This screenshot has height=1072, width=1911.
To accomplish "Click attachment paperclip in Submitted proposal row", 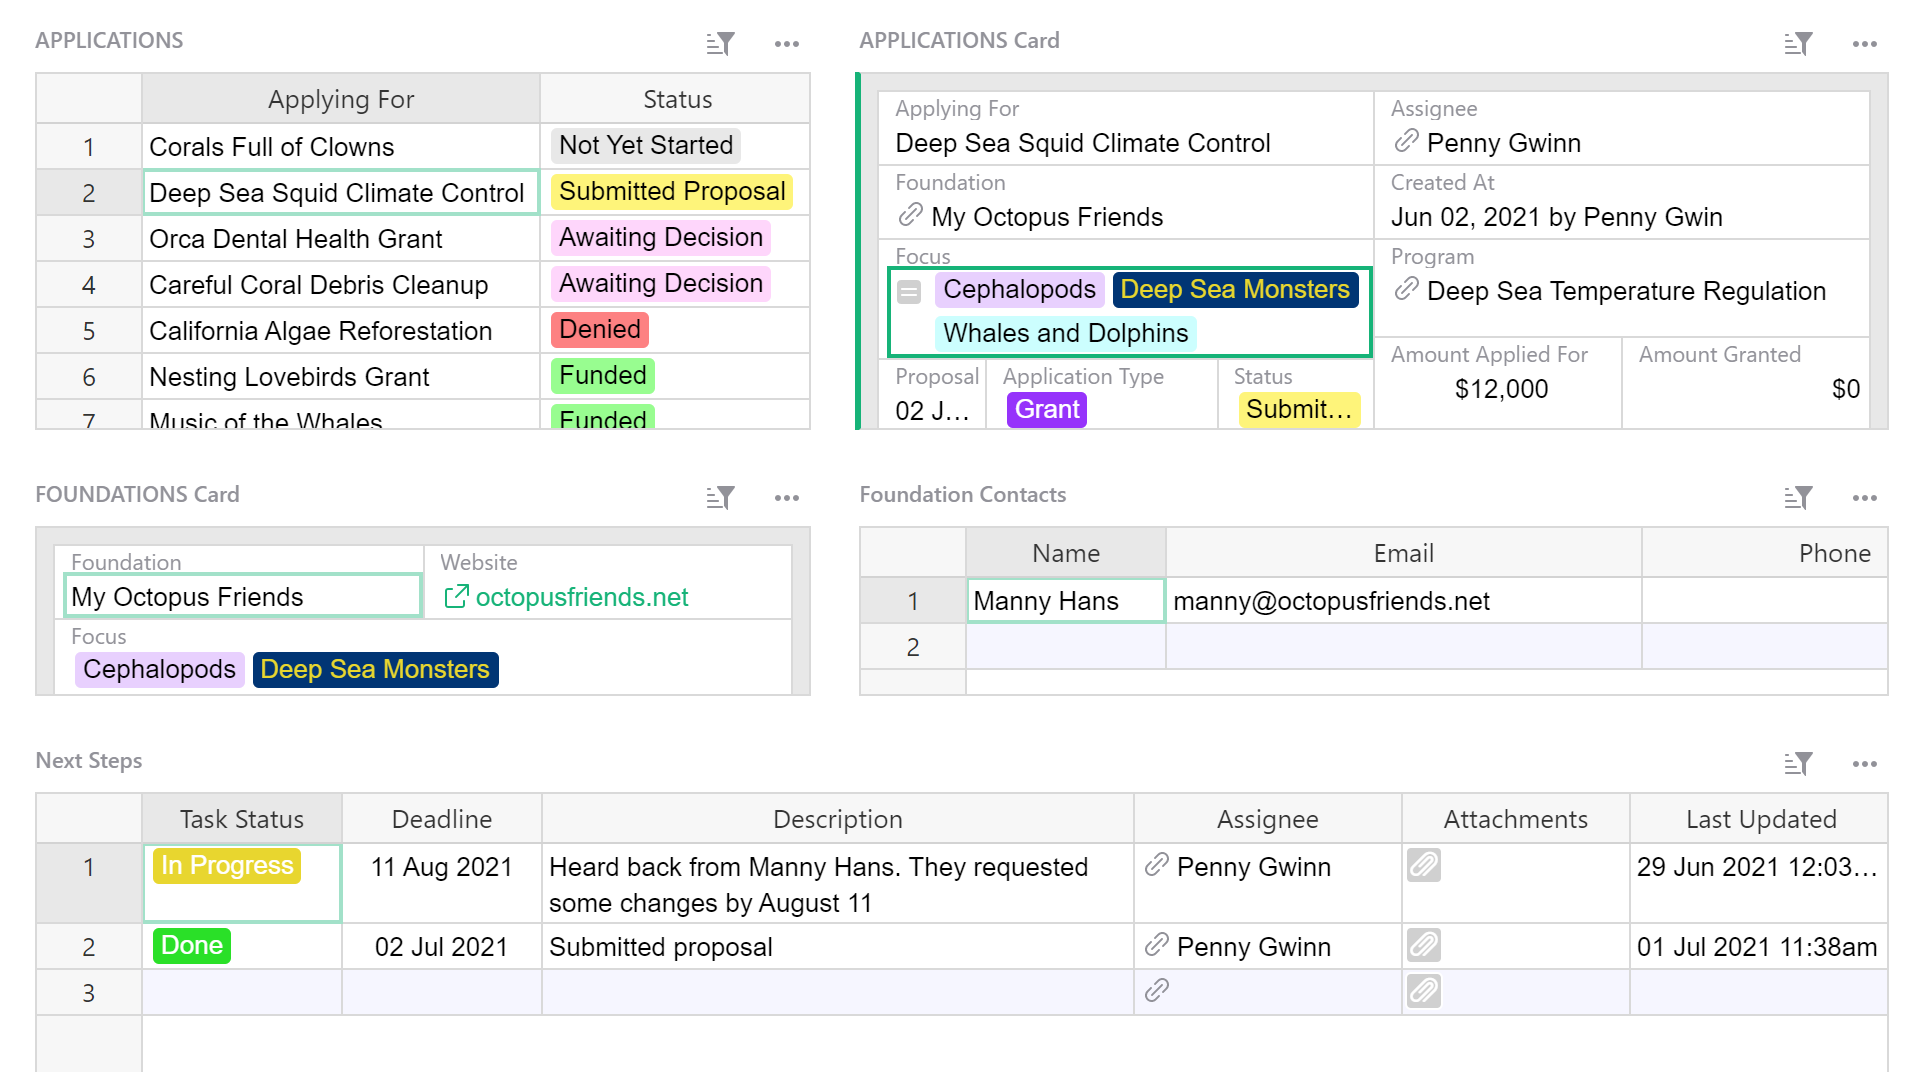I will point(1424,945).
